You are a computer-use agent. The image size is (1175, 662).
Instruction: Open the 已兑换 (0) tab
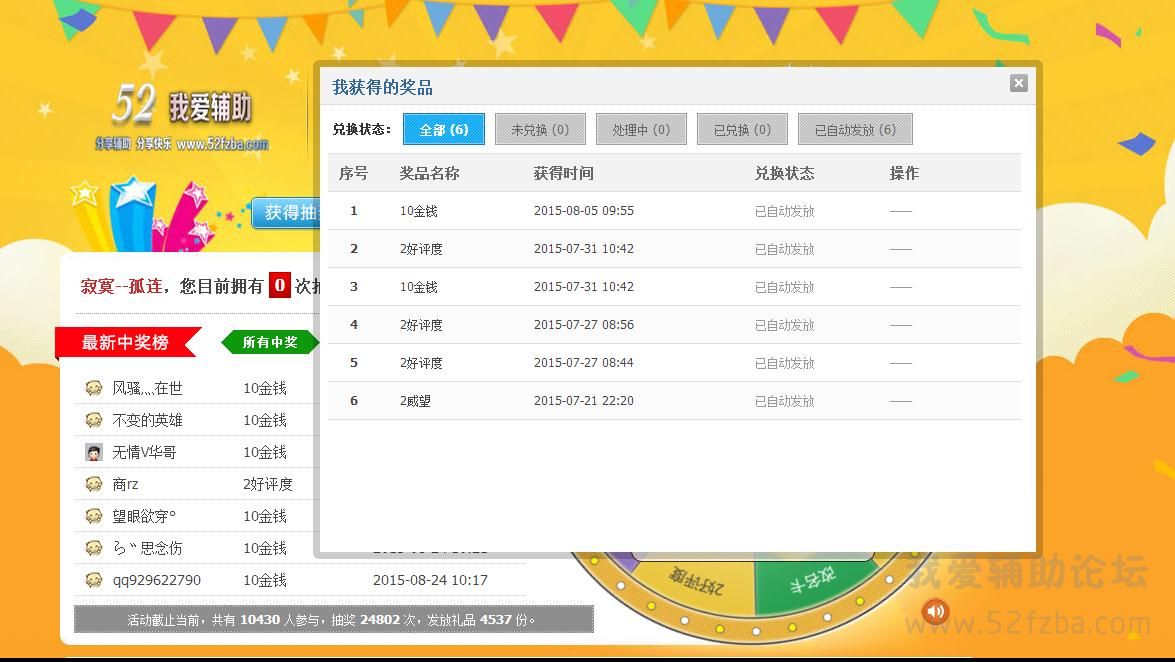742,129
